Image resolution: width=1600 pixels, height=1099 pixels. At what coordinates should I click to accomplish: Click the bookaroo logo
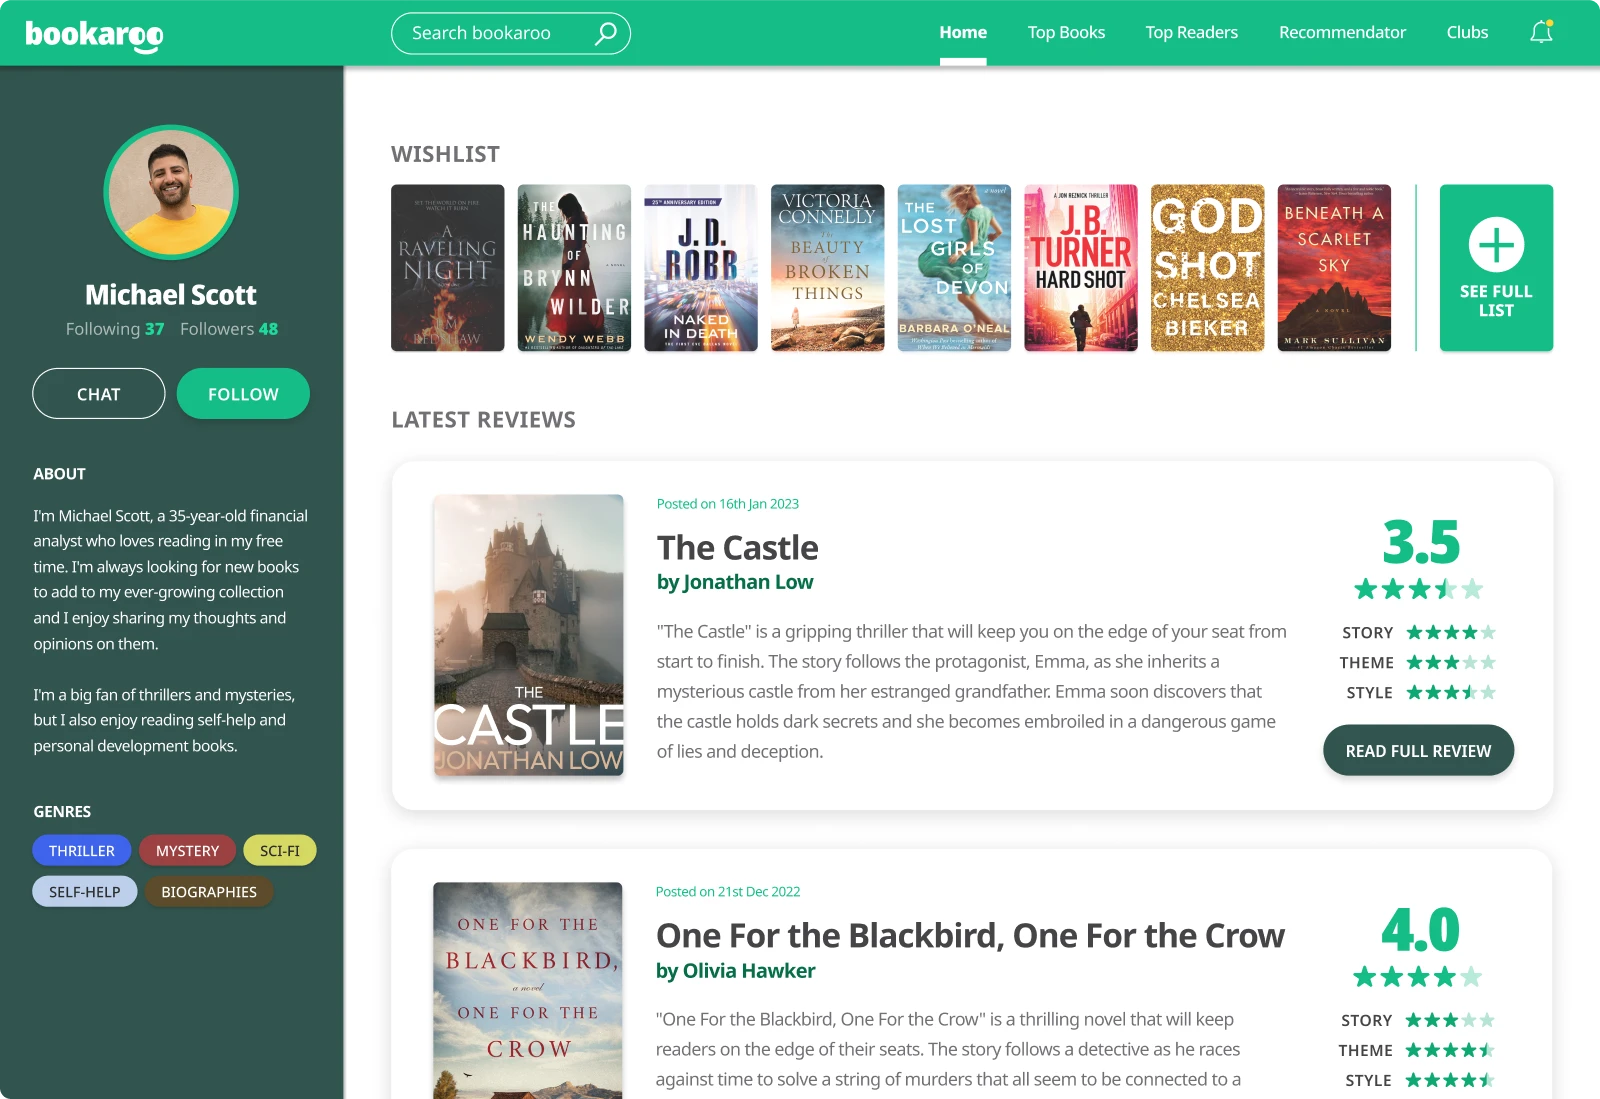pyautogui.click(x=92, y=32)
